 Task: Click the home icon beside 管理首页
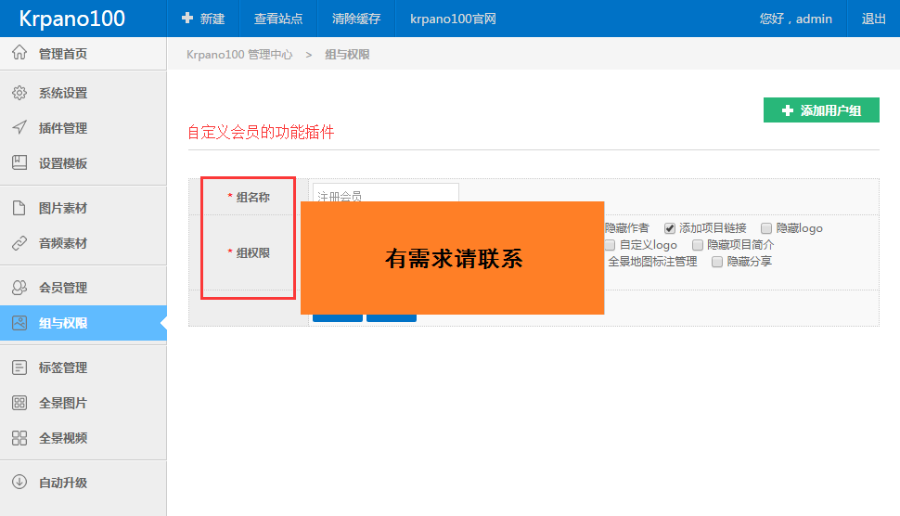coord(20,52)
